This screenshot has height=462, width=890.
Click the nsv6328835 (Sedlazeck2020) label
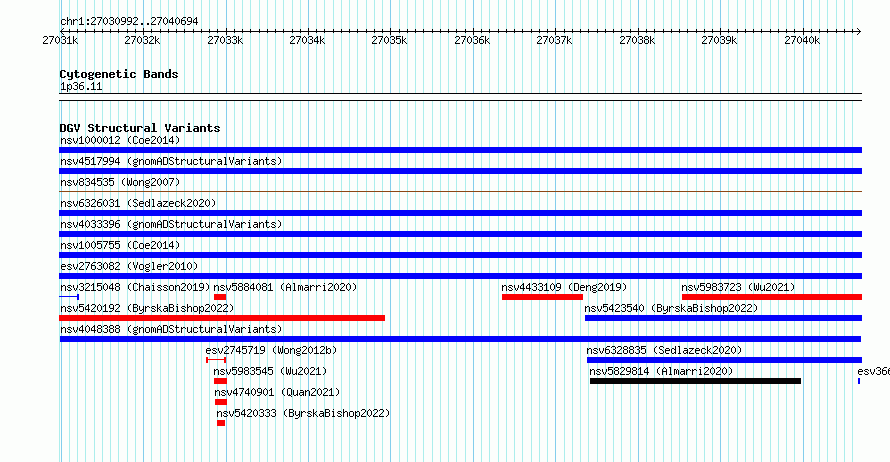664,350
